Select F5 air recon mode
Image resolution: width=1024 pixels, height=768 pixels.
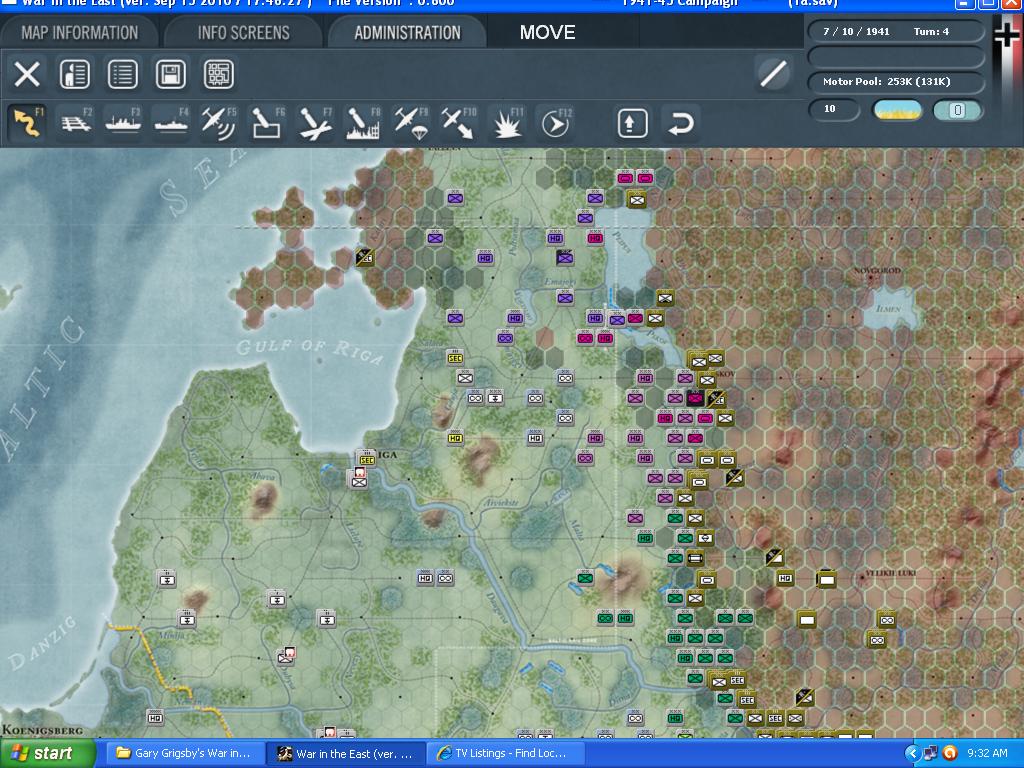pos(219,123)
